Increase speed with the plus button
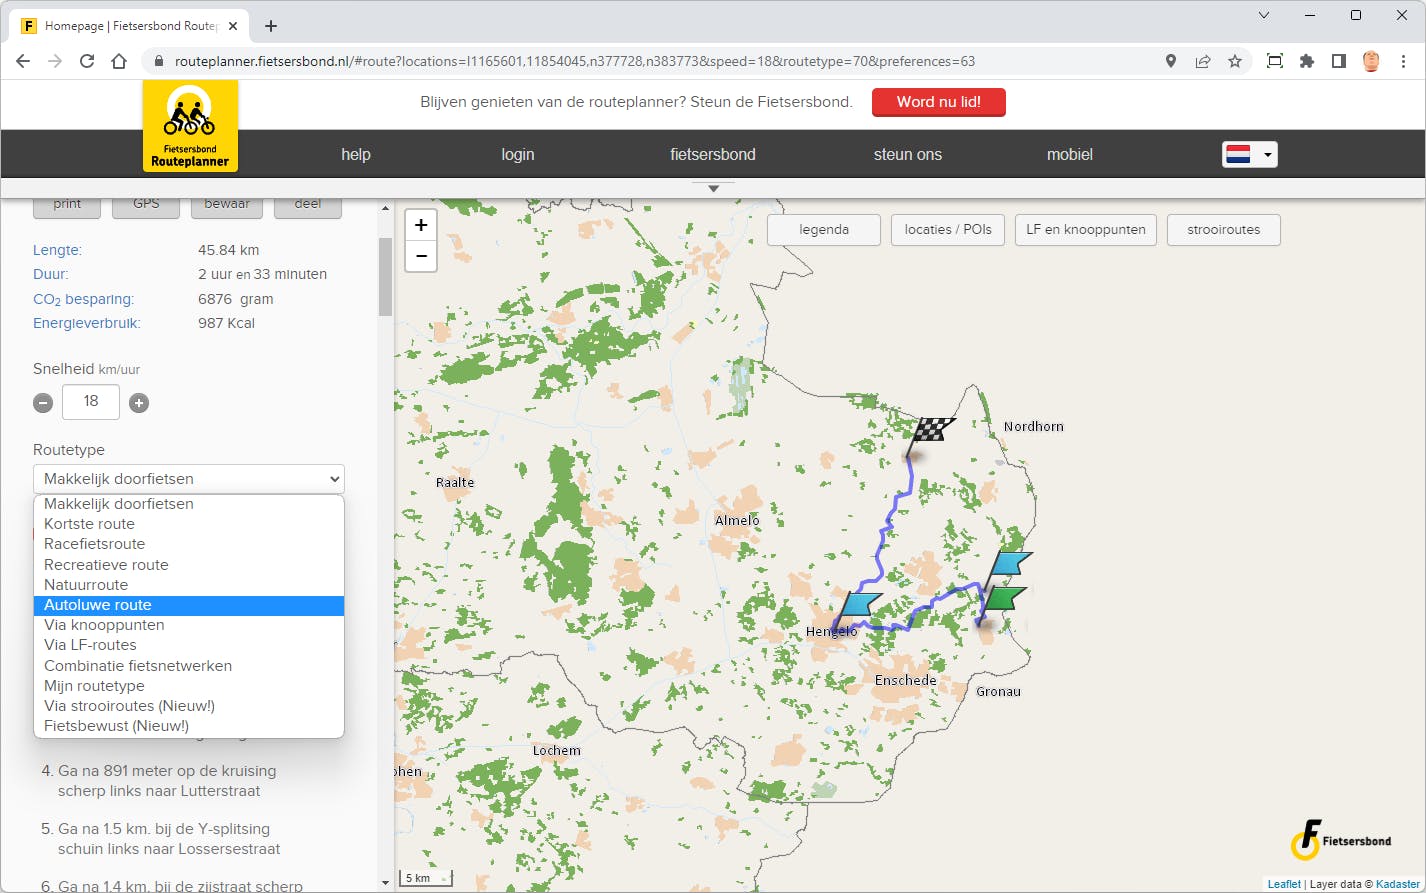The height and width of the screenshot is (893, 1426). 139,403
